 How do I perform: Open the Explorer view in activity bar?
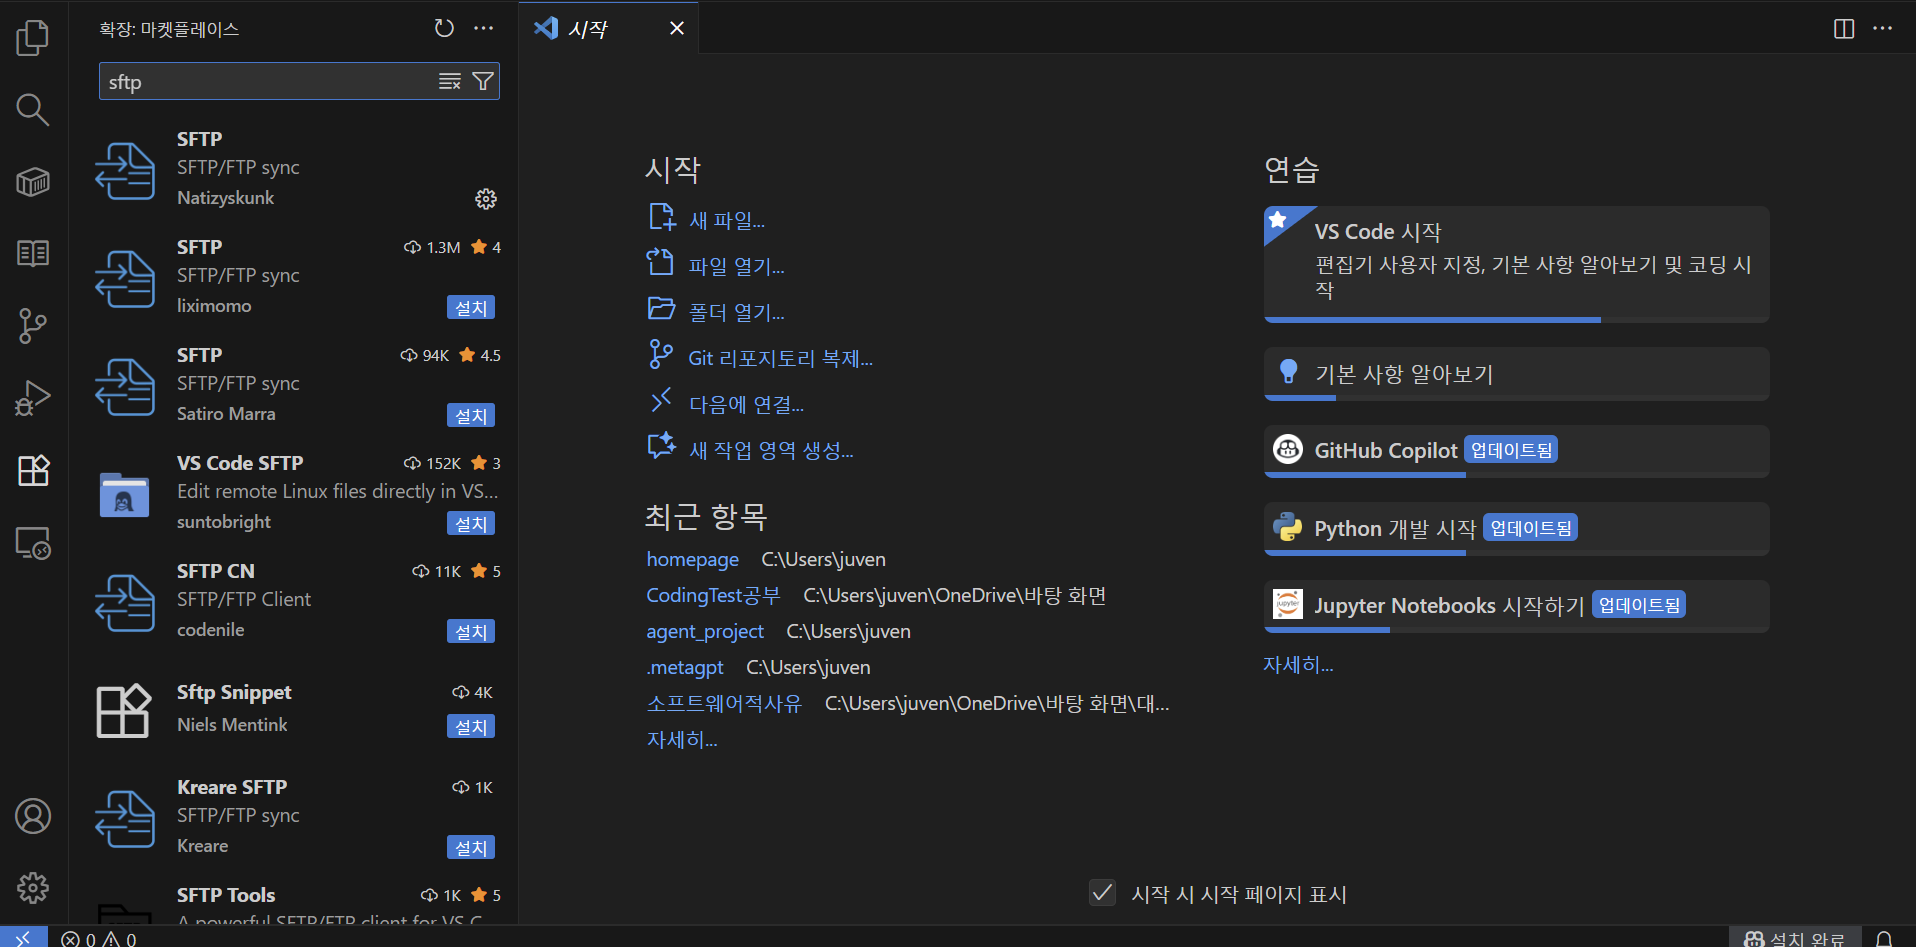click(x=33, y=38)
